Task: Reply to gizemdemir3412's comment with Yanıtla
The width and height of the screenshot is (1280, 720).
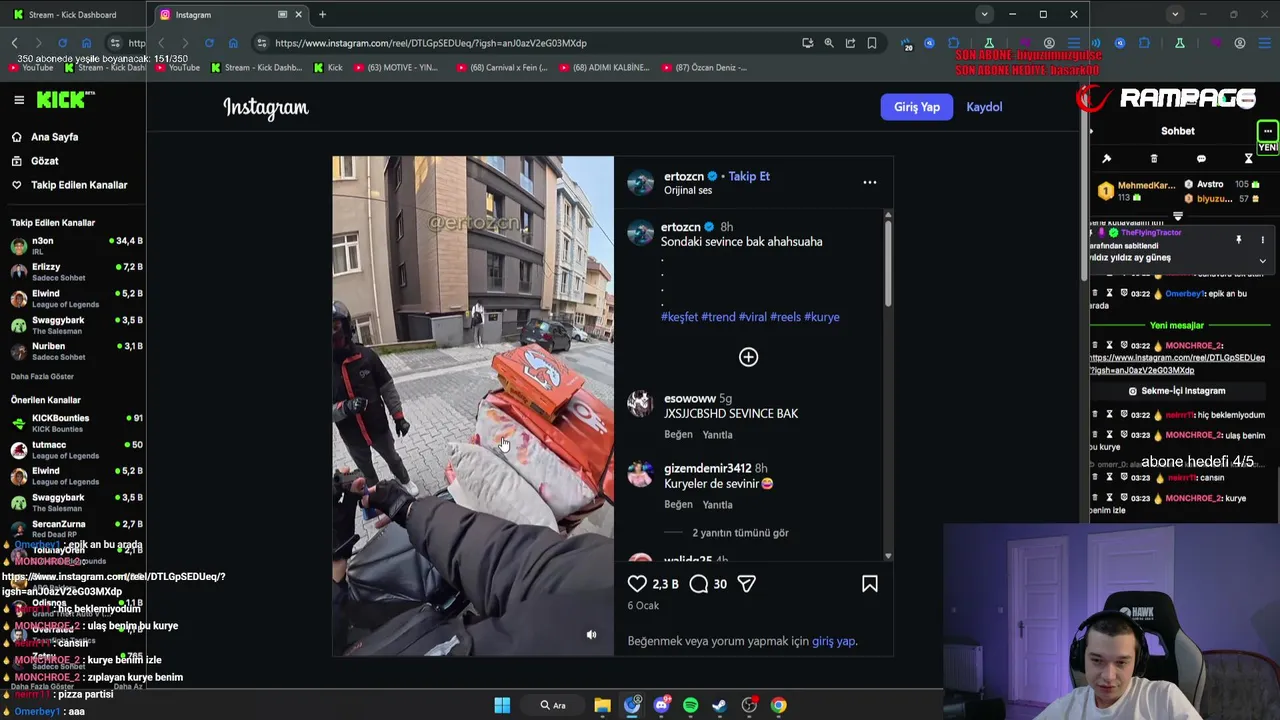Action: click(x=717, y=504)
